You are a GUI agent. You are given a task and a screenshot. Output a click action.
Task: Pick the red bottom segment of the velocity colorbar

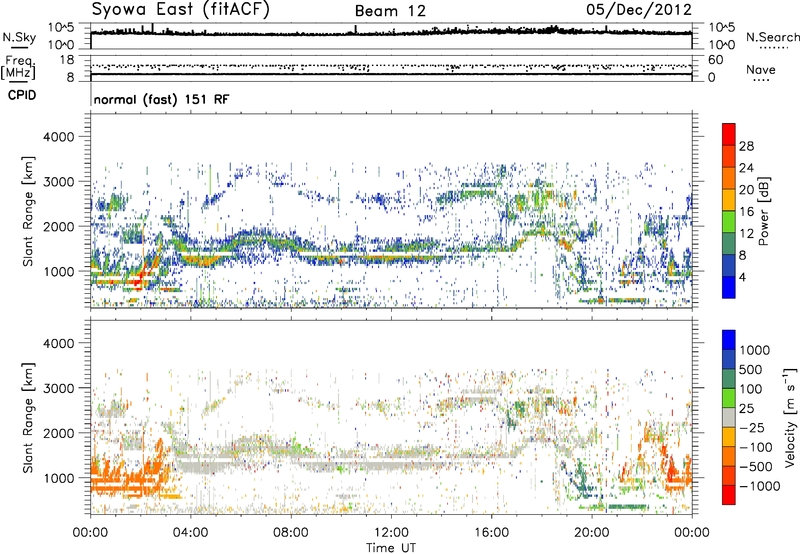pos(729,495)
